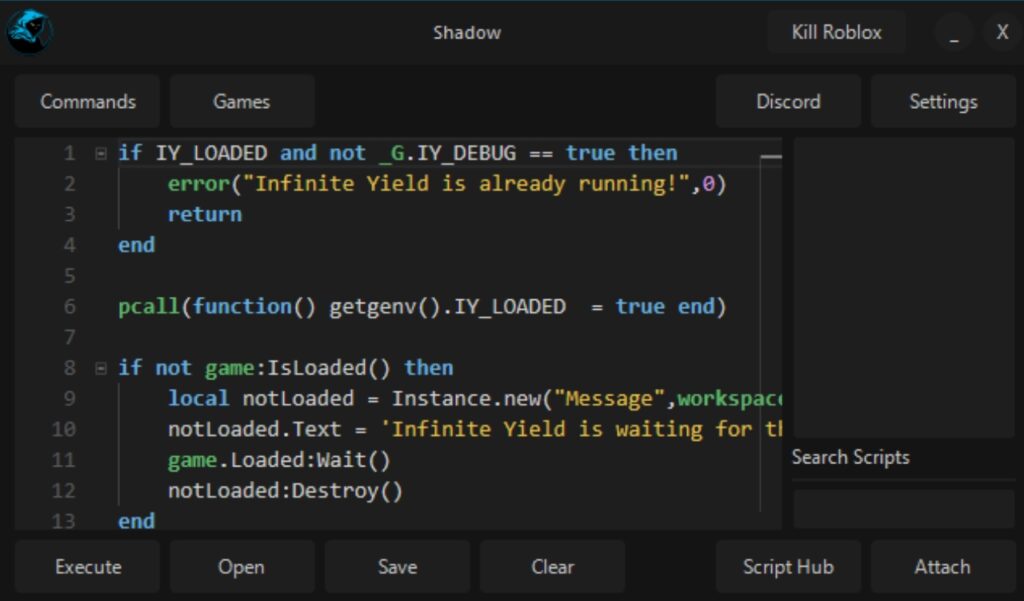This screenshot has width=1024, height=601.
Task: Collapse the code fold at line 1
Action: [101, 154]
